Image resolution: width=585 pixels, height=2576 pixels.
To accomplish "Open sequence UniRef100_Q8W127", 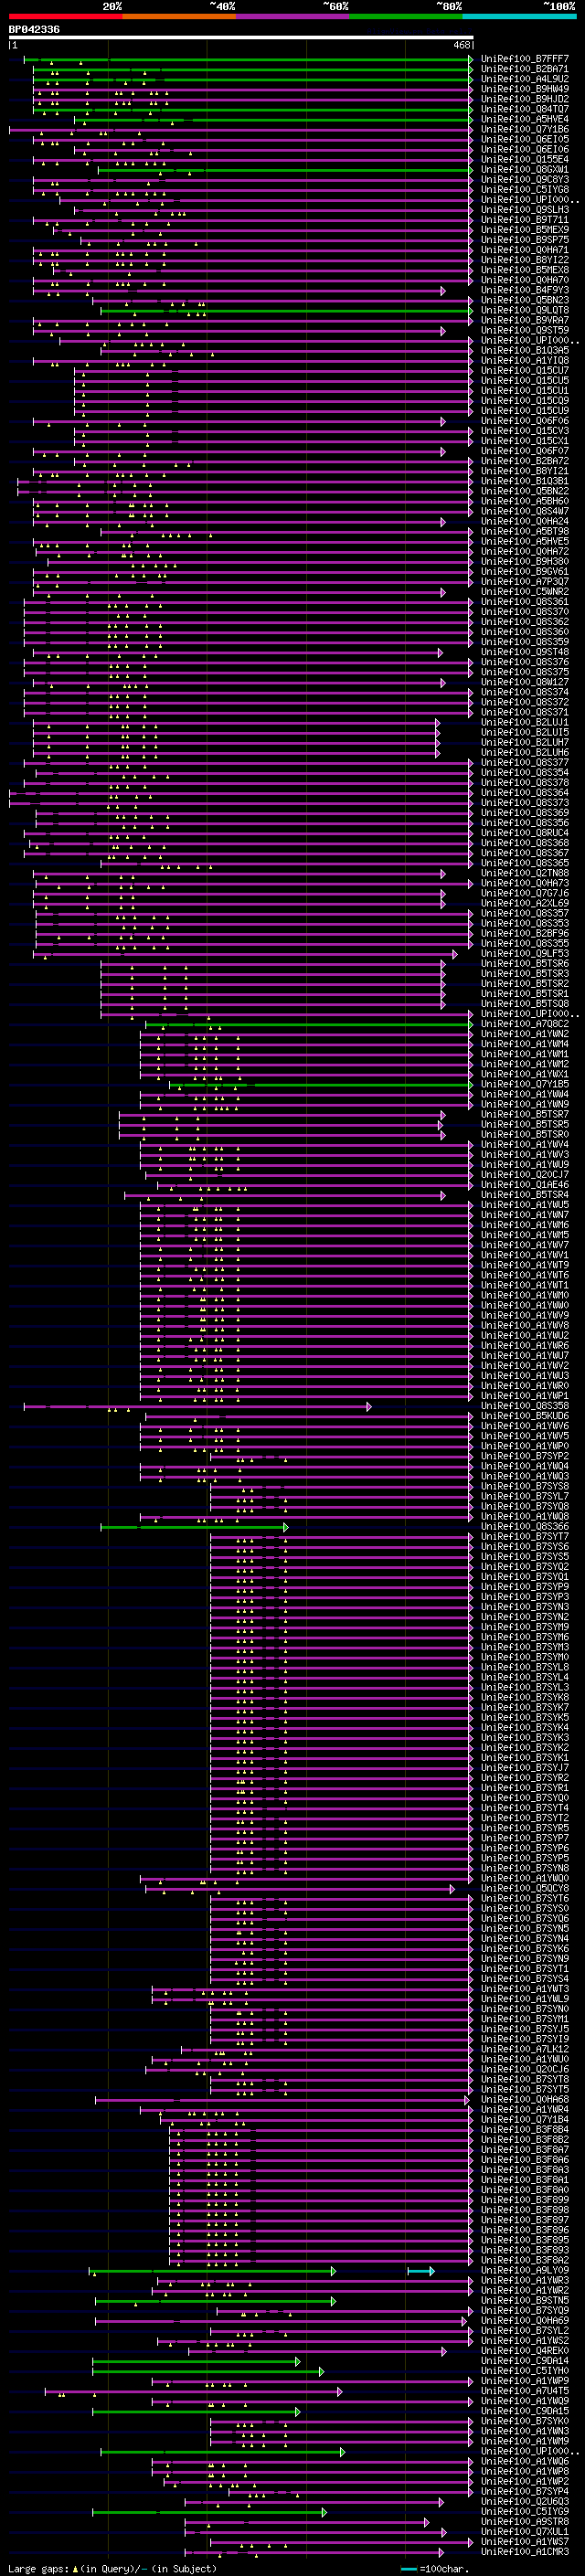I will tap(525, 682).
